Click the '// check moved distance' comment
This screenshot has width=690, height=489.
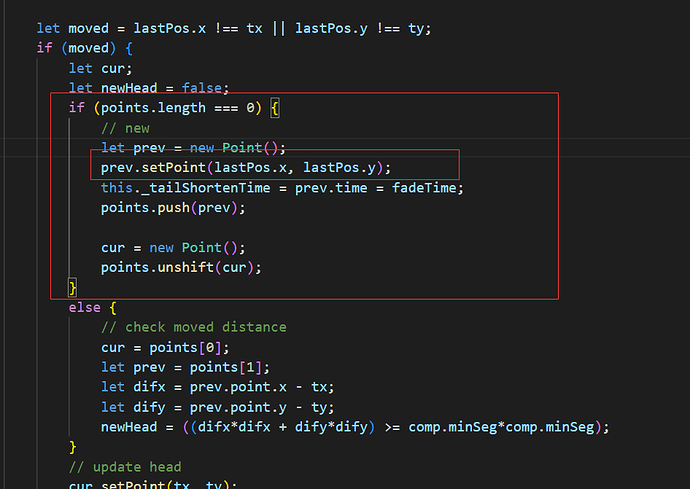[x=194, y=327]
